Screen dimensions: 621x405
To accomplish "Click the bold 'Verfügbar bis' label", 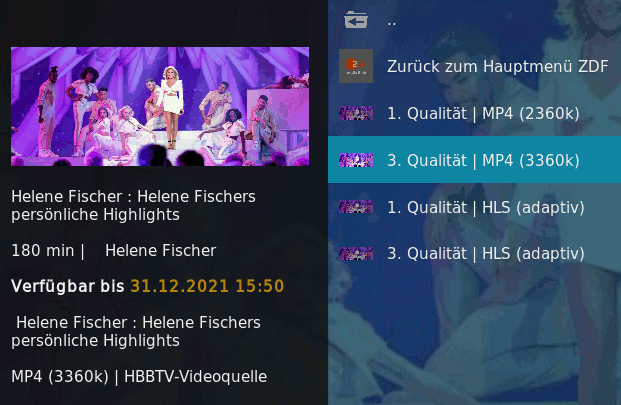I will pyautogui.click(x=68, y=286).
